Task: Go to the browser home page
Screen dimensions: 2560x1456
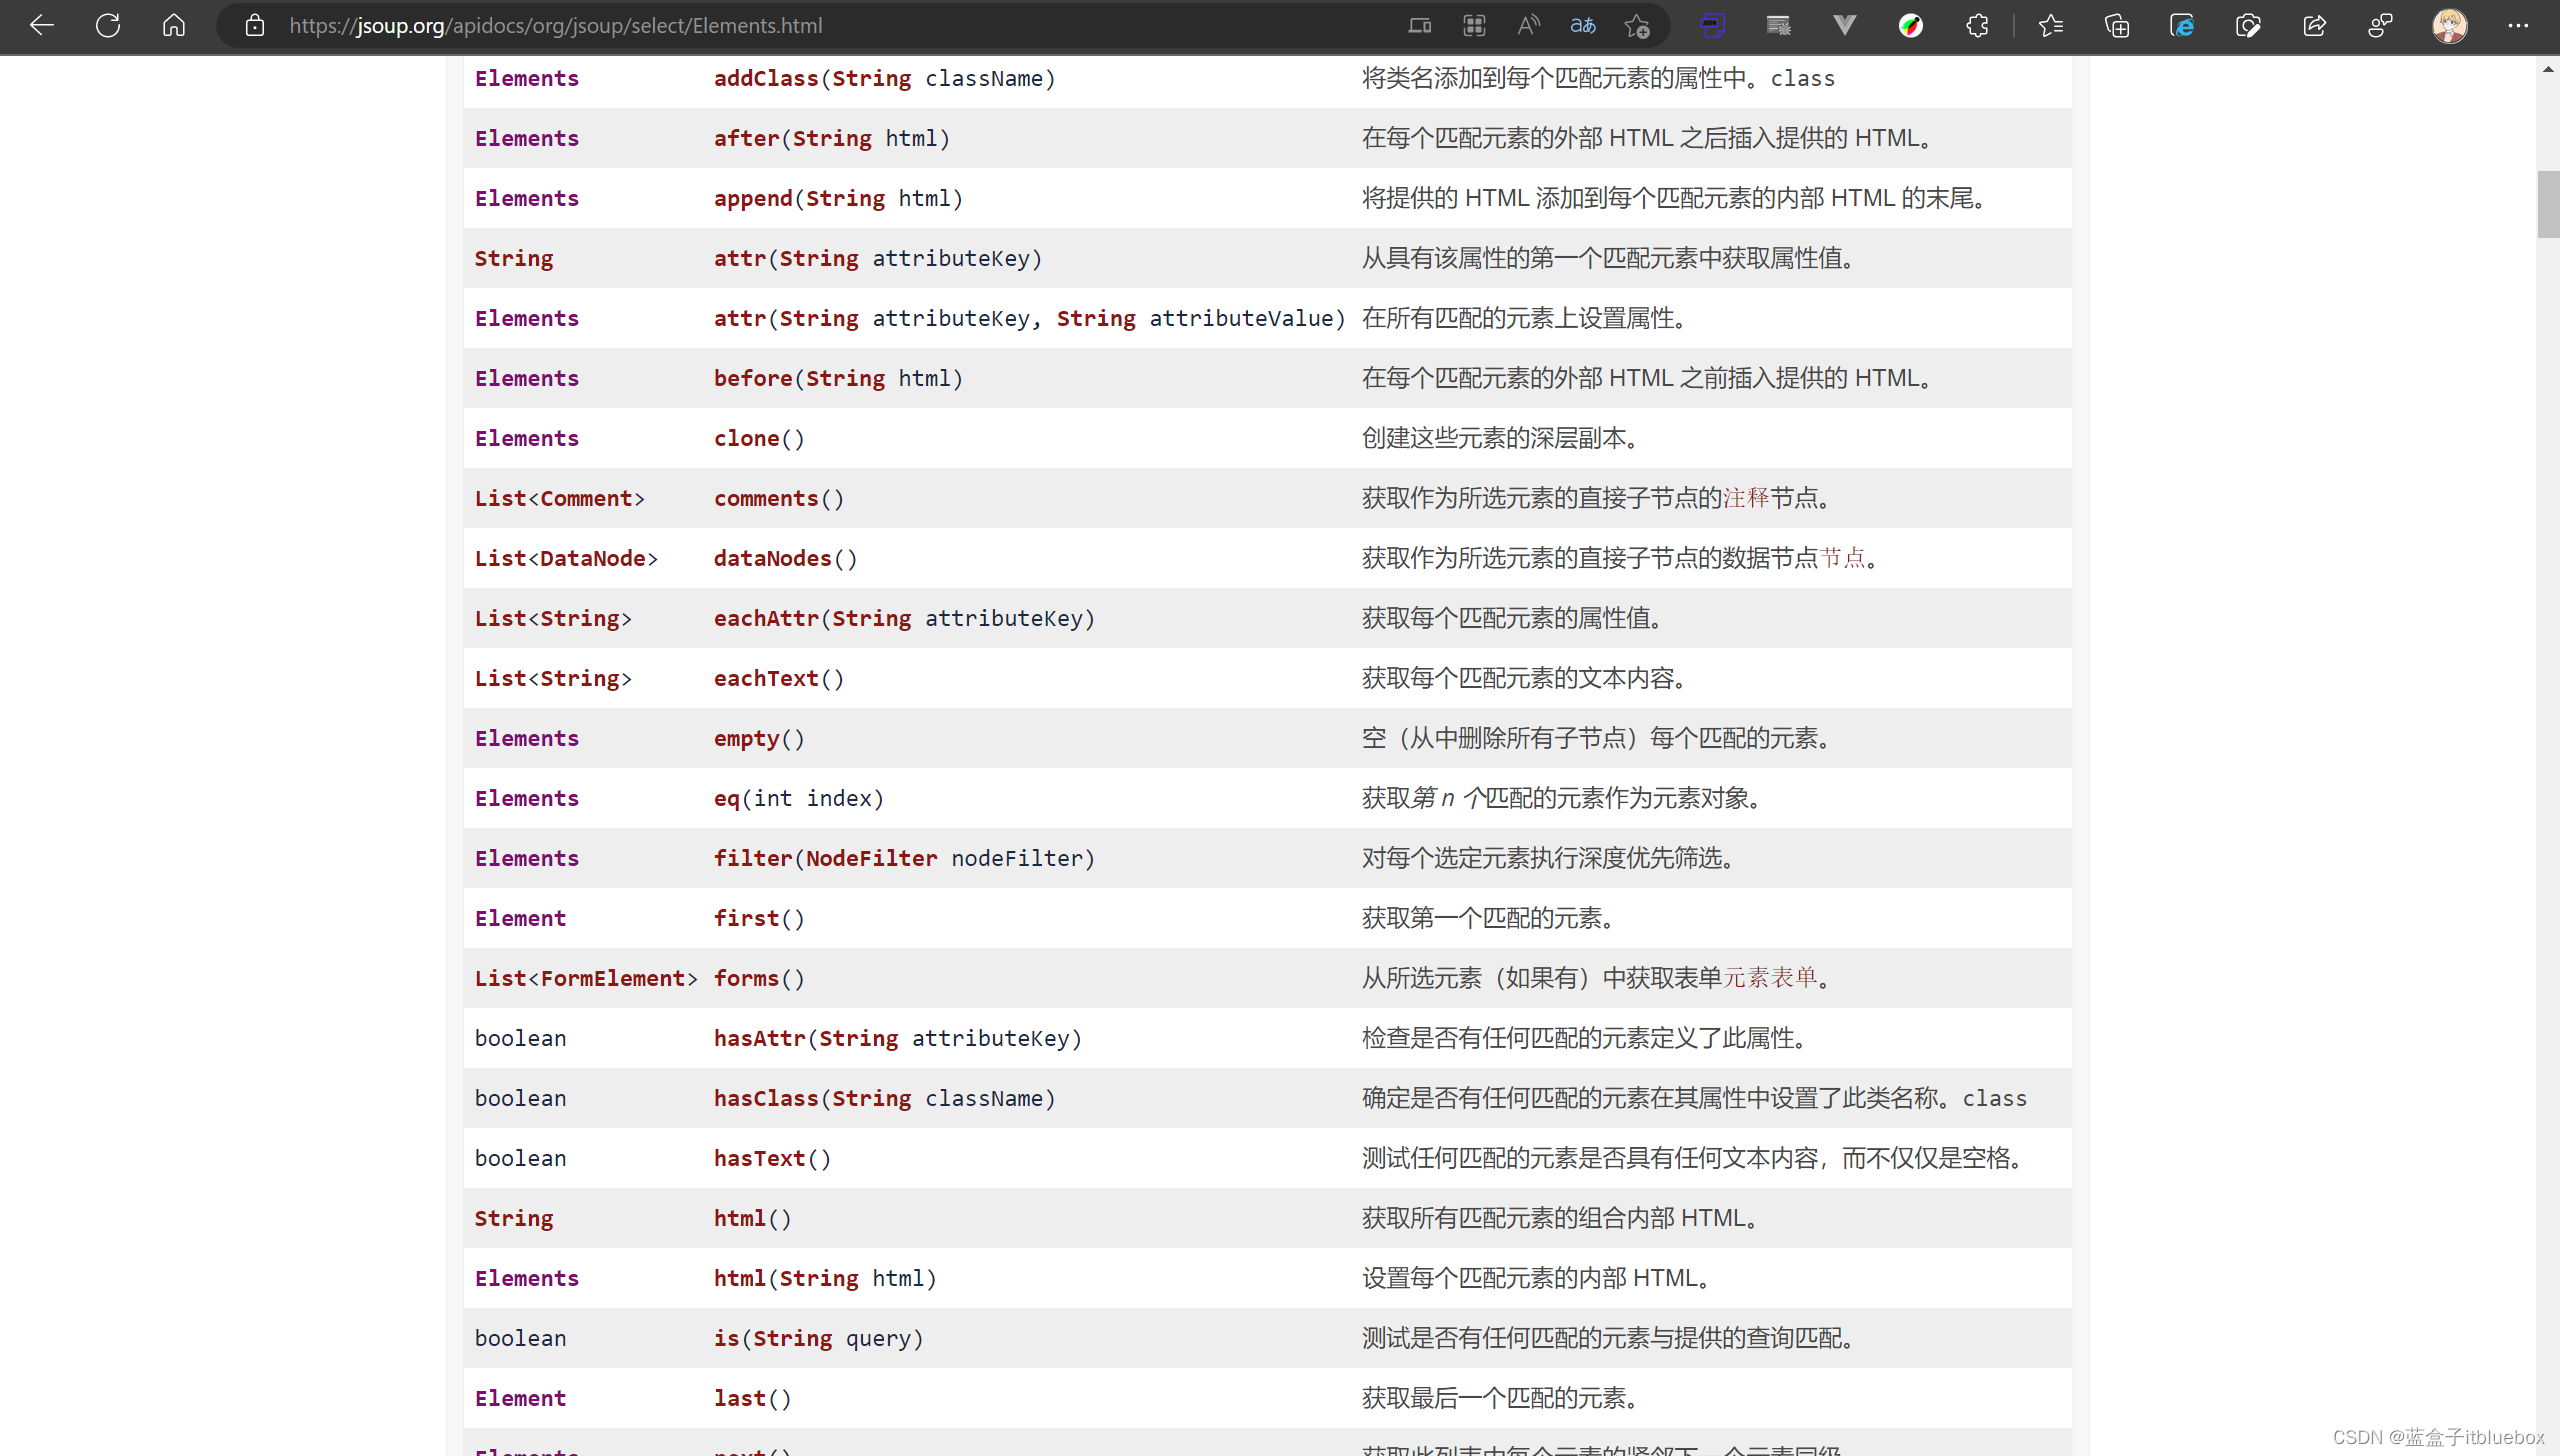Action: 174,26
